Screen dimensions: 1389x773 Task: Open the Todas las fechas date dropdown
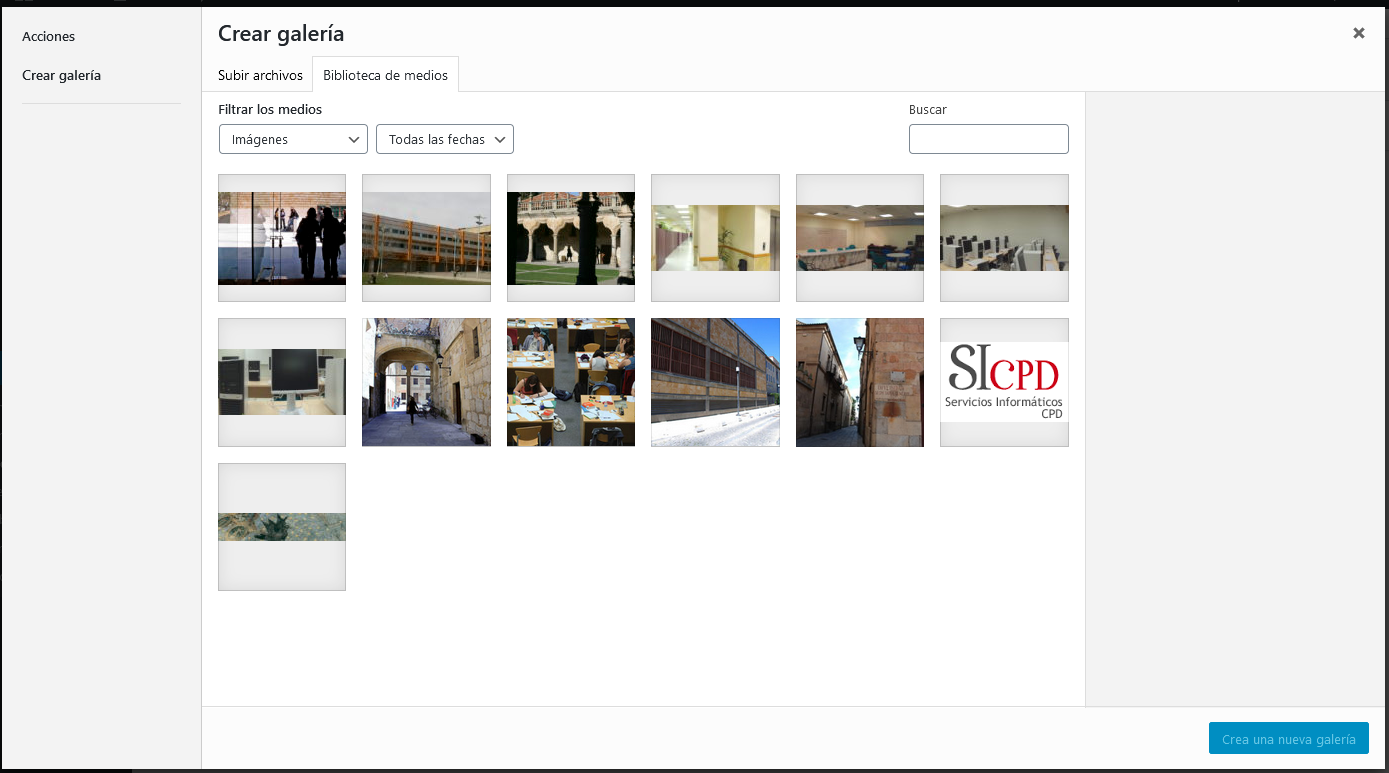point(445,139)
